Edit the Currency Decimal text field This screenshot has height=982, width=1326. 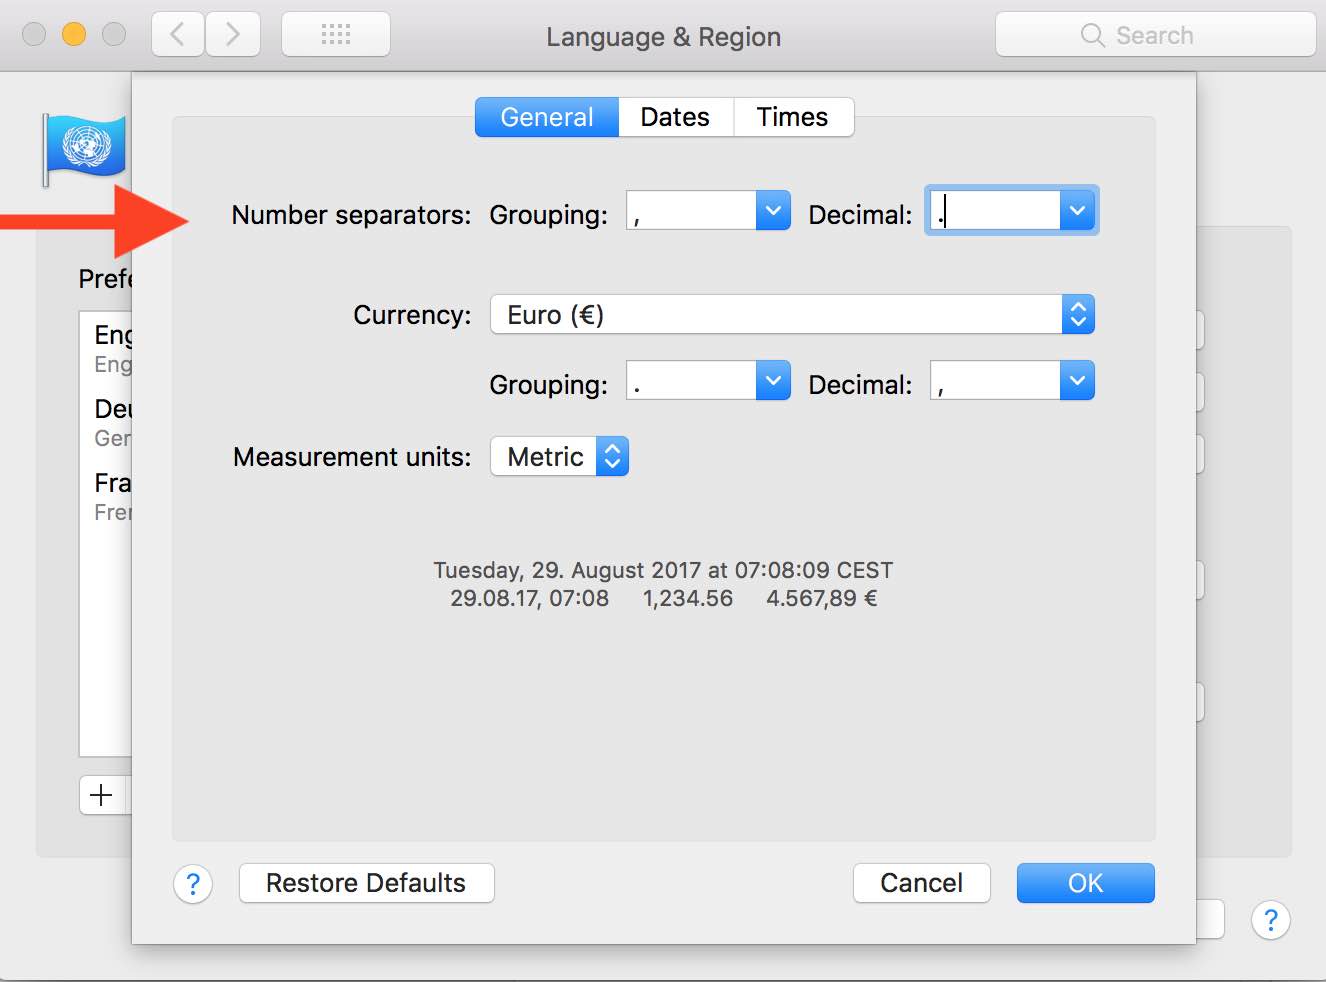coord(995,381)
